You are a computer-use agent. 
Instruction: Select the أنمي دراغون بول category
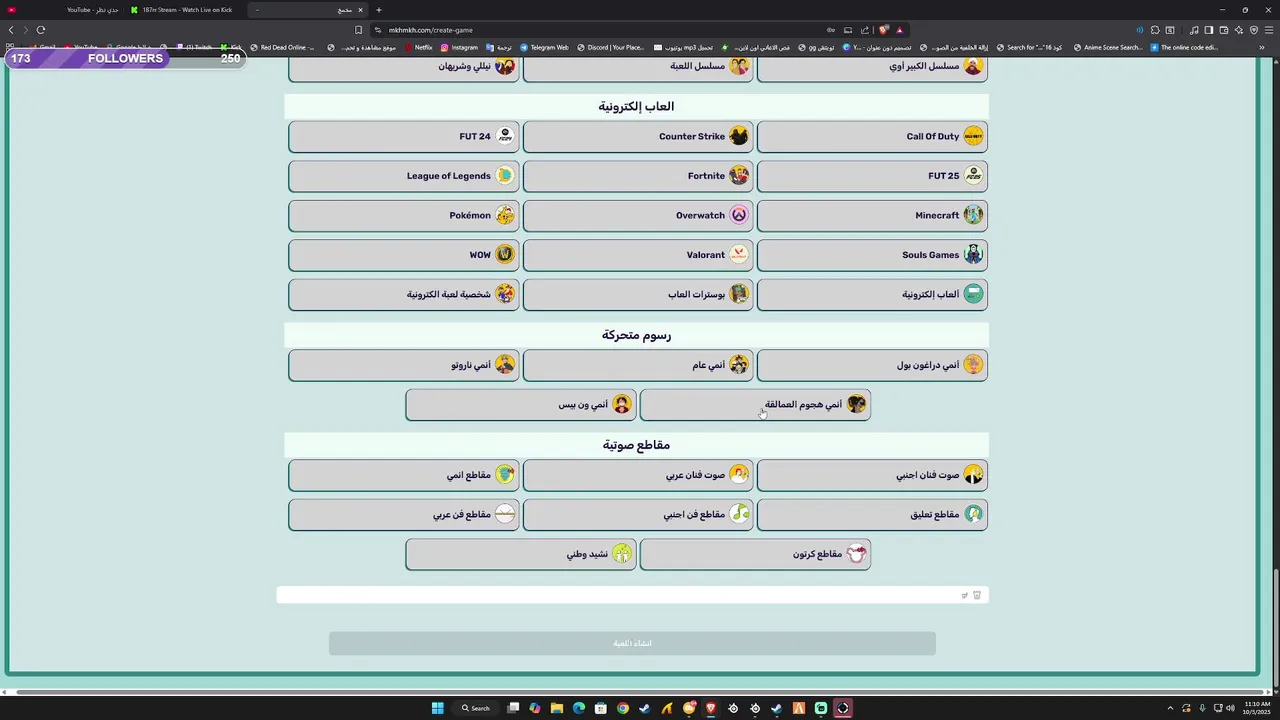(x=872, y=365)
